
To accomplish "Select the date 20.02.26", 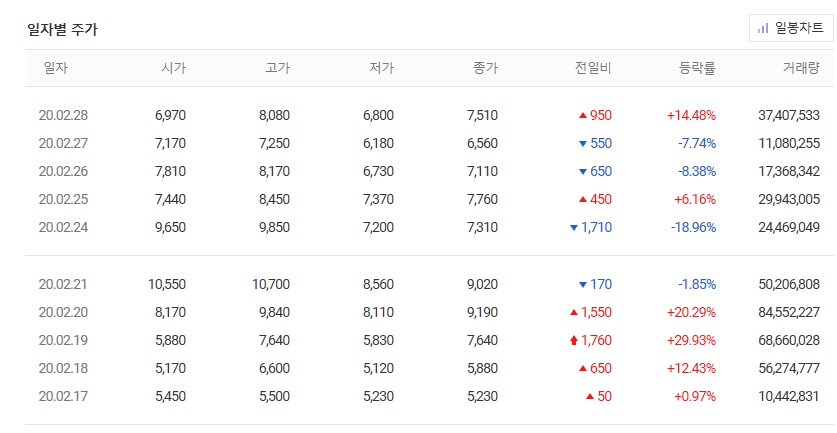I will pyautogui.click(x=63, y=171).
